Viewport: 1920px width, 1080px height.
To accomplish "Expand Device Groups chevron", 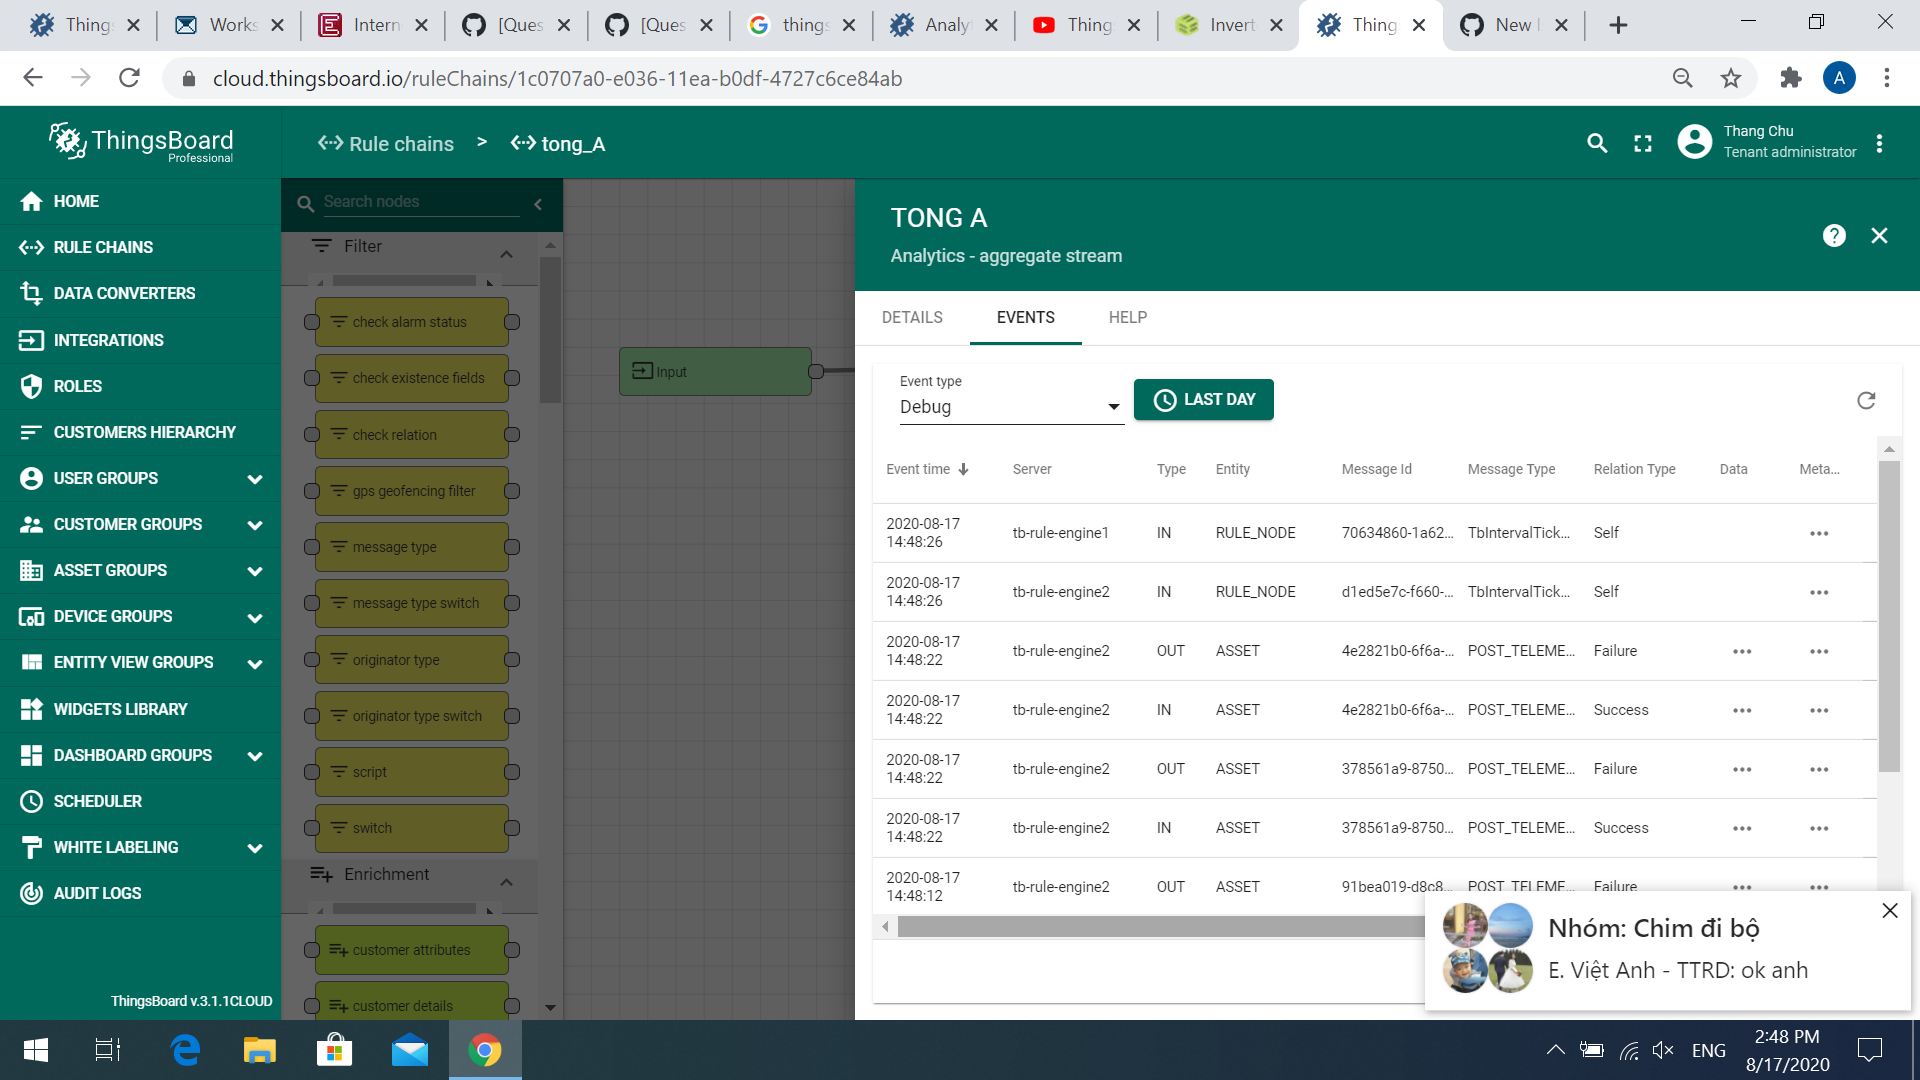I will coord(255,617).
